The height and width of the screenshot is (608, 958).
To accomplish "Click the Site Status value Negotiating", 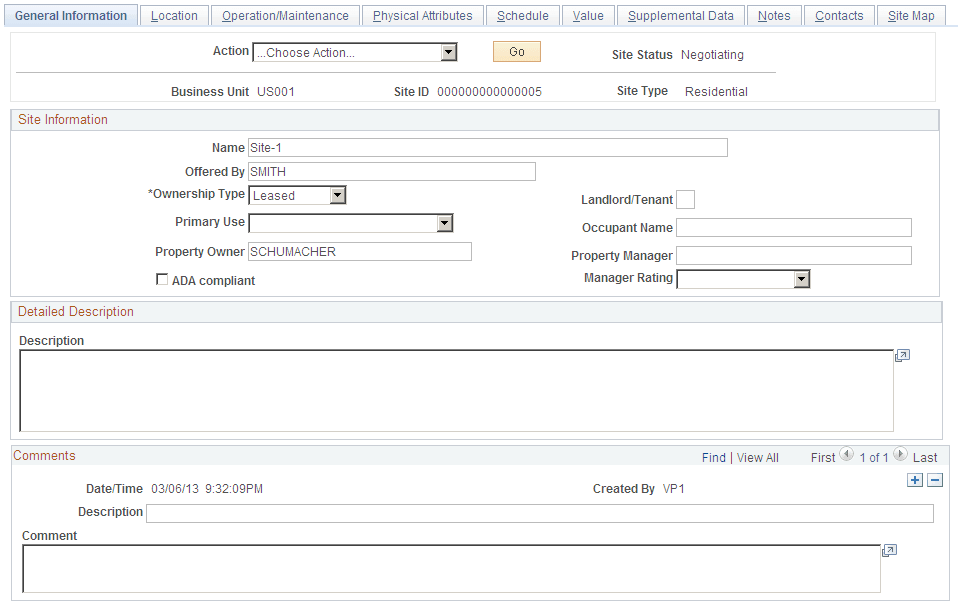I will coord(712,55).
